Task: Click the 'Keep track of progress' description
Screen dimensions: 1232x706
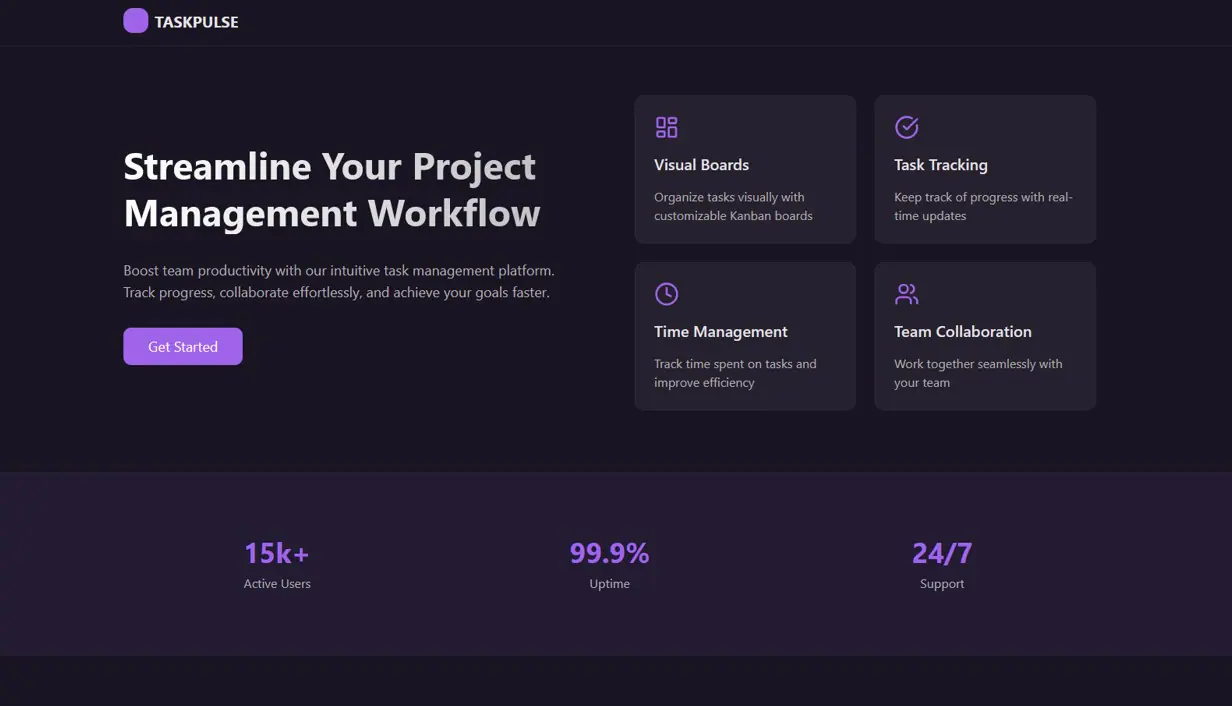Action: (x=983, y=206)
